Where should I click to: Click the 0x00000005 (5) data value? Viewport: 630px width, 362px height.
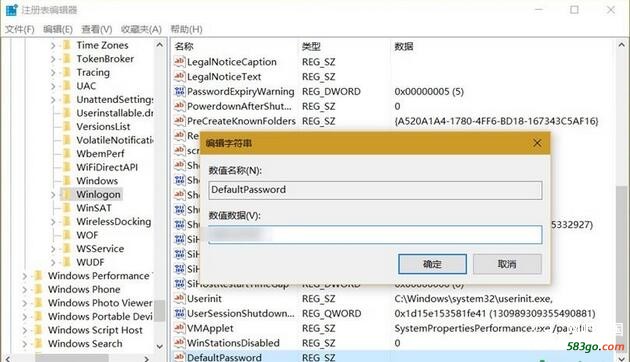tap(429, 92)
